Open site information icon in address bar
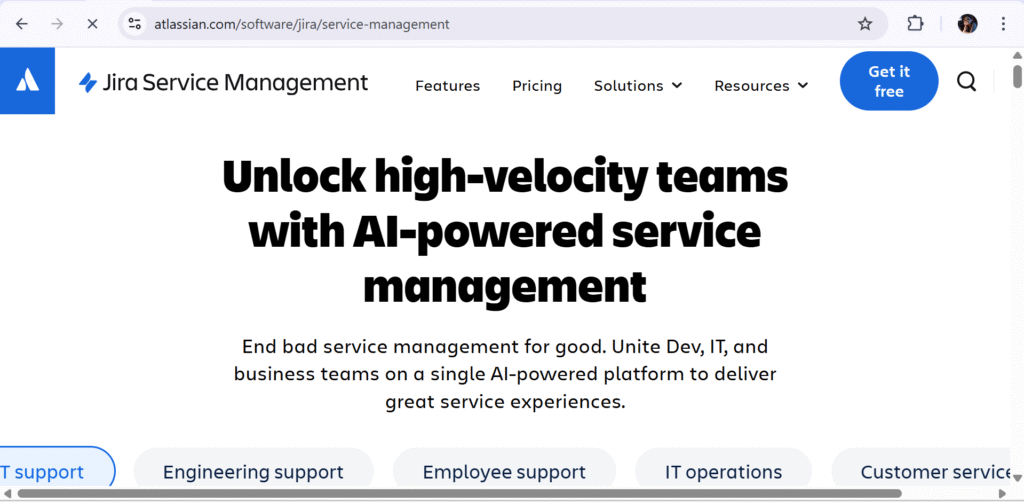Screen dimensions: 1024x502 click(x=135, y=24)
